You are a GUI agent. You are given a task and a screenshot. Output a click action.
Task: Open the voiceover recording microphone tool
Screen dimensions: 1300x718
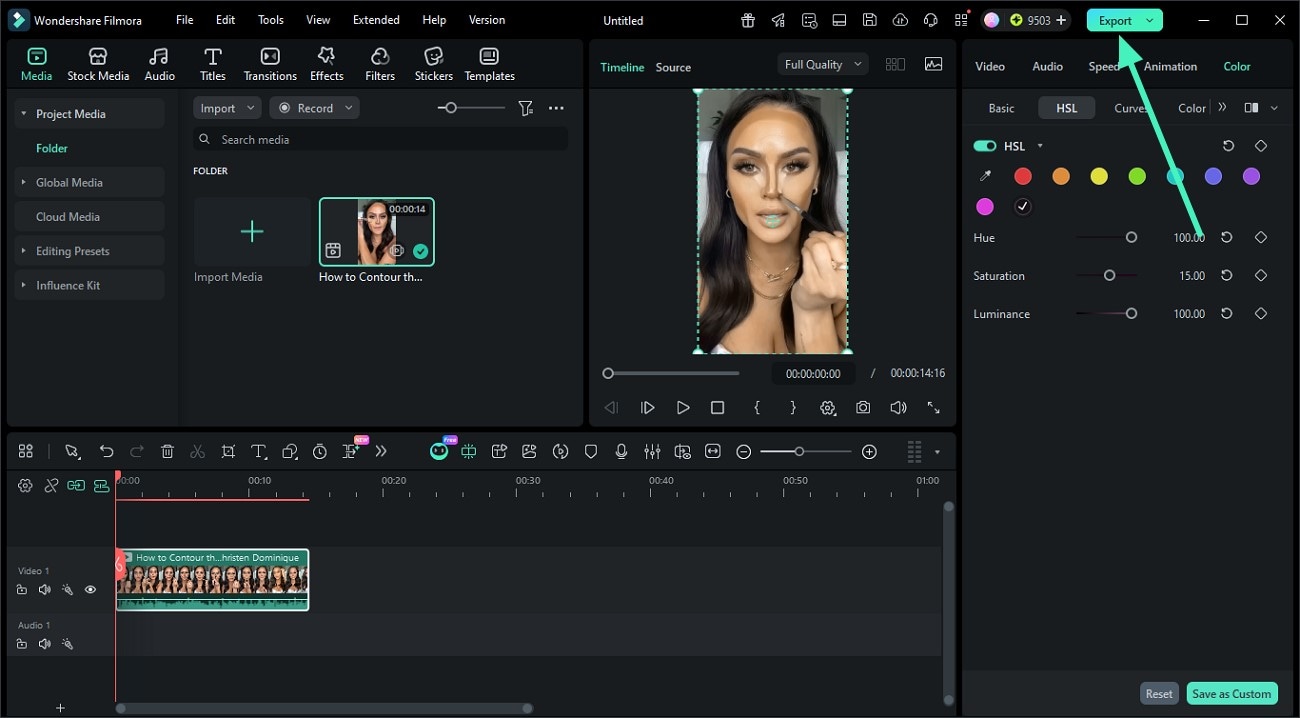[621, 451]
